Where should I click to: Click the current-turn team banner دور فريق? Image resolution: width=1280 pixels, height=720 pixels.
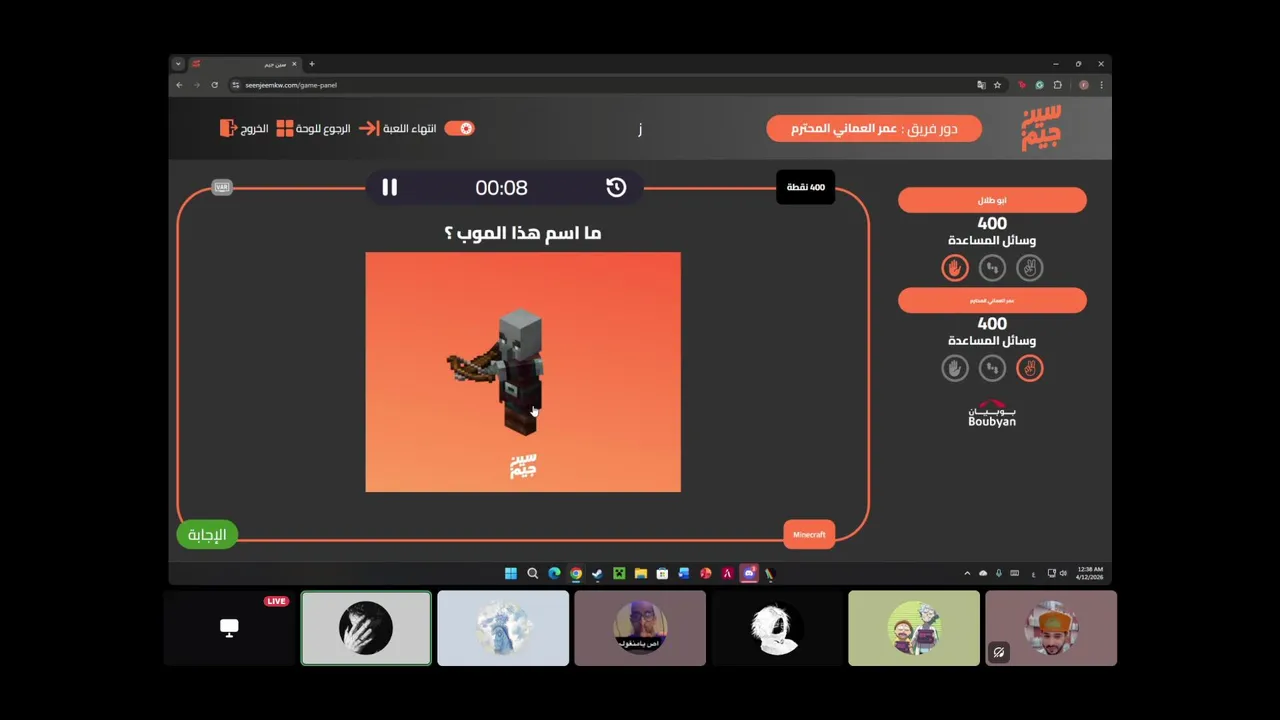point(874,128)
